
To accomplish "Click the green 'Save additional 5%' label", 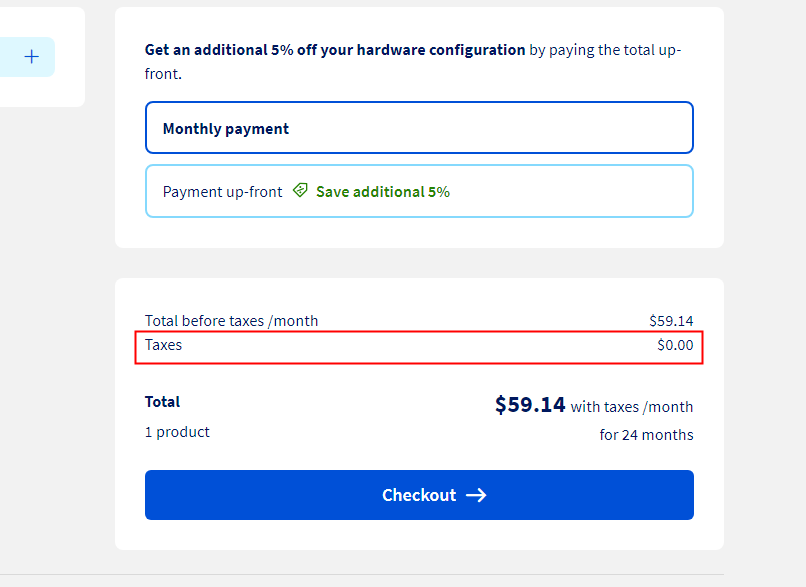I will [383, 191].
